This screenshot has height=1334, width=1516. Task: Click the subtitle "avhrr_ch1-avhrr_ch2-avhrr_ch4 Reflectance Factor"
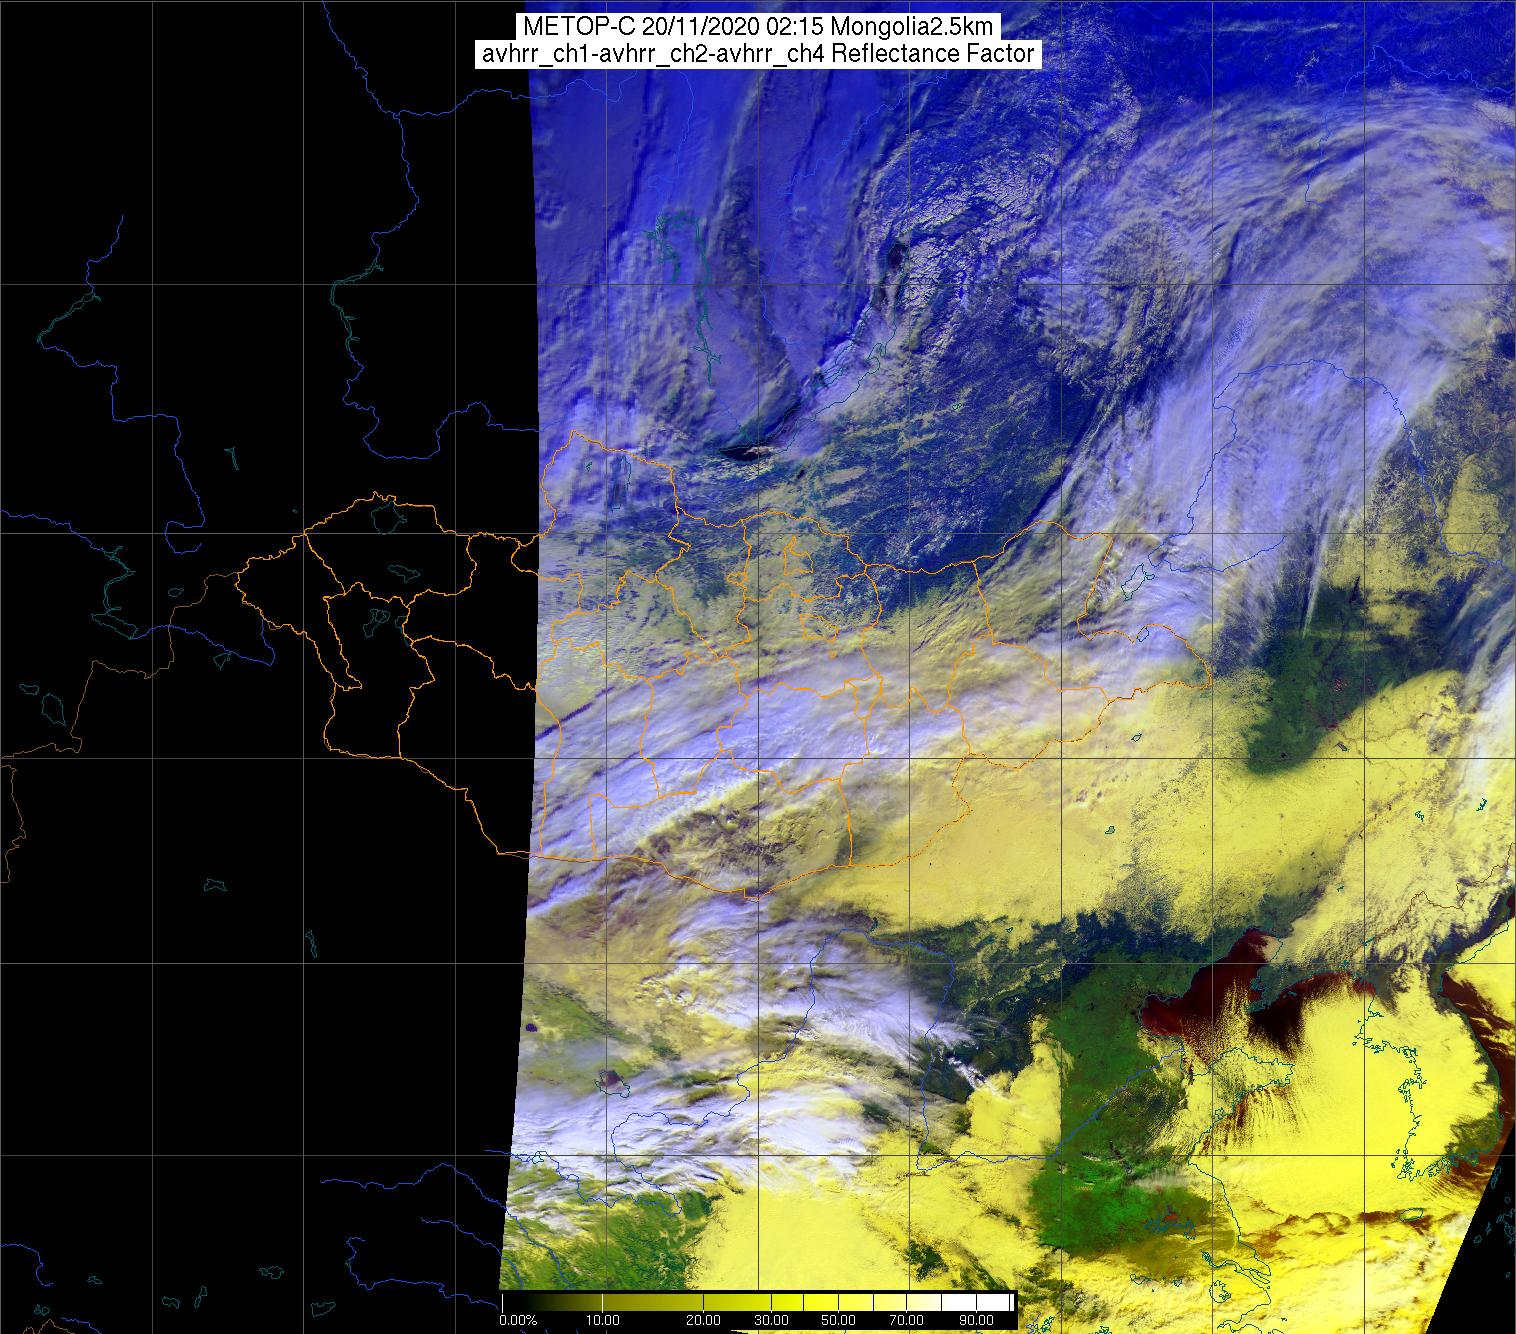(758, 54)
